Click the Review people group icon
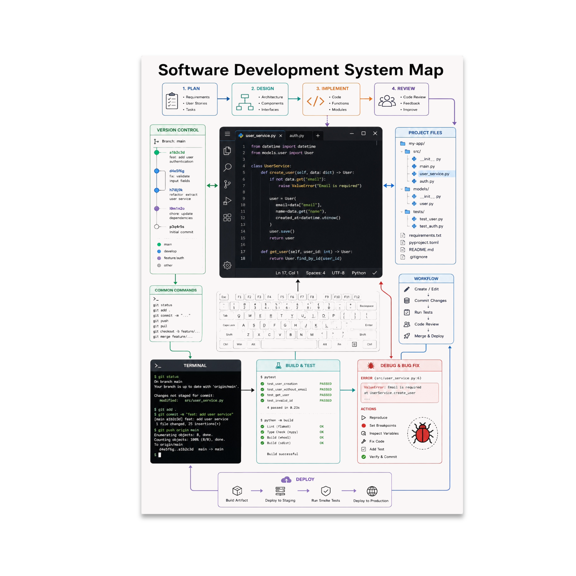Viewport: 576px width, 576px height. click(x=387, y=101)
